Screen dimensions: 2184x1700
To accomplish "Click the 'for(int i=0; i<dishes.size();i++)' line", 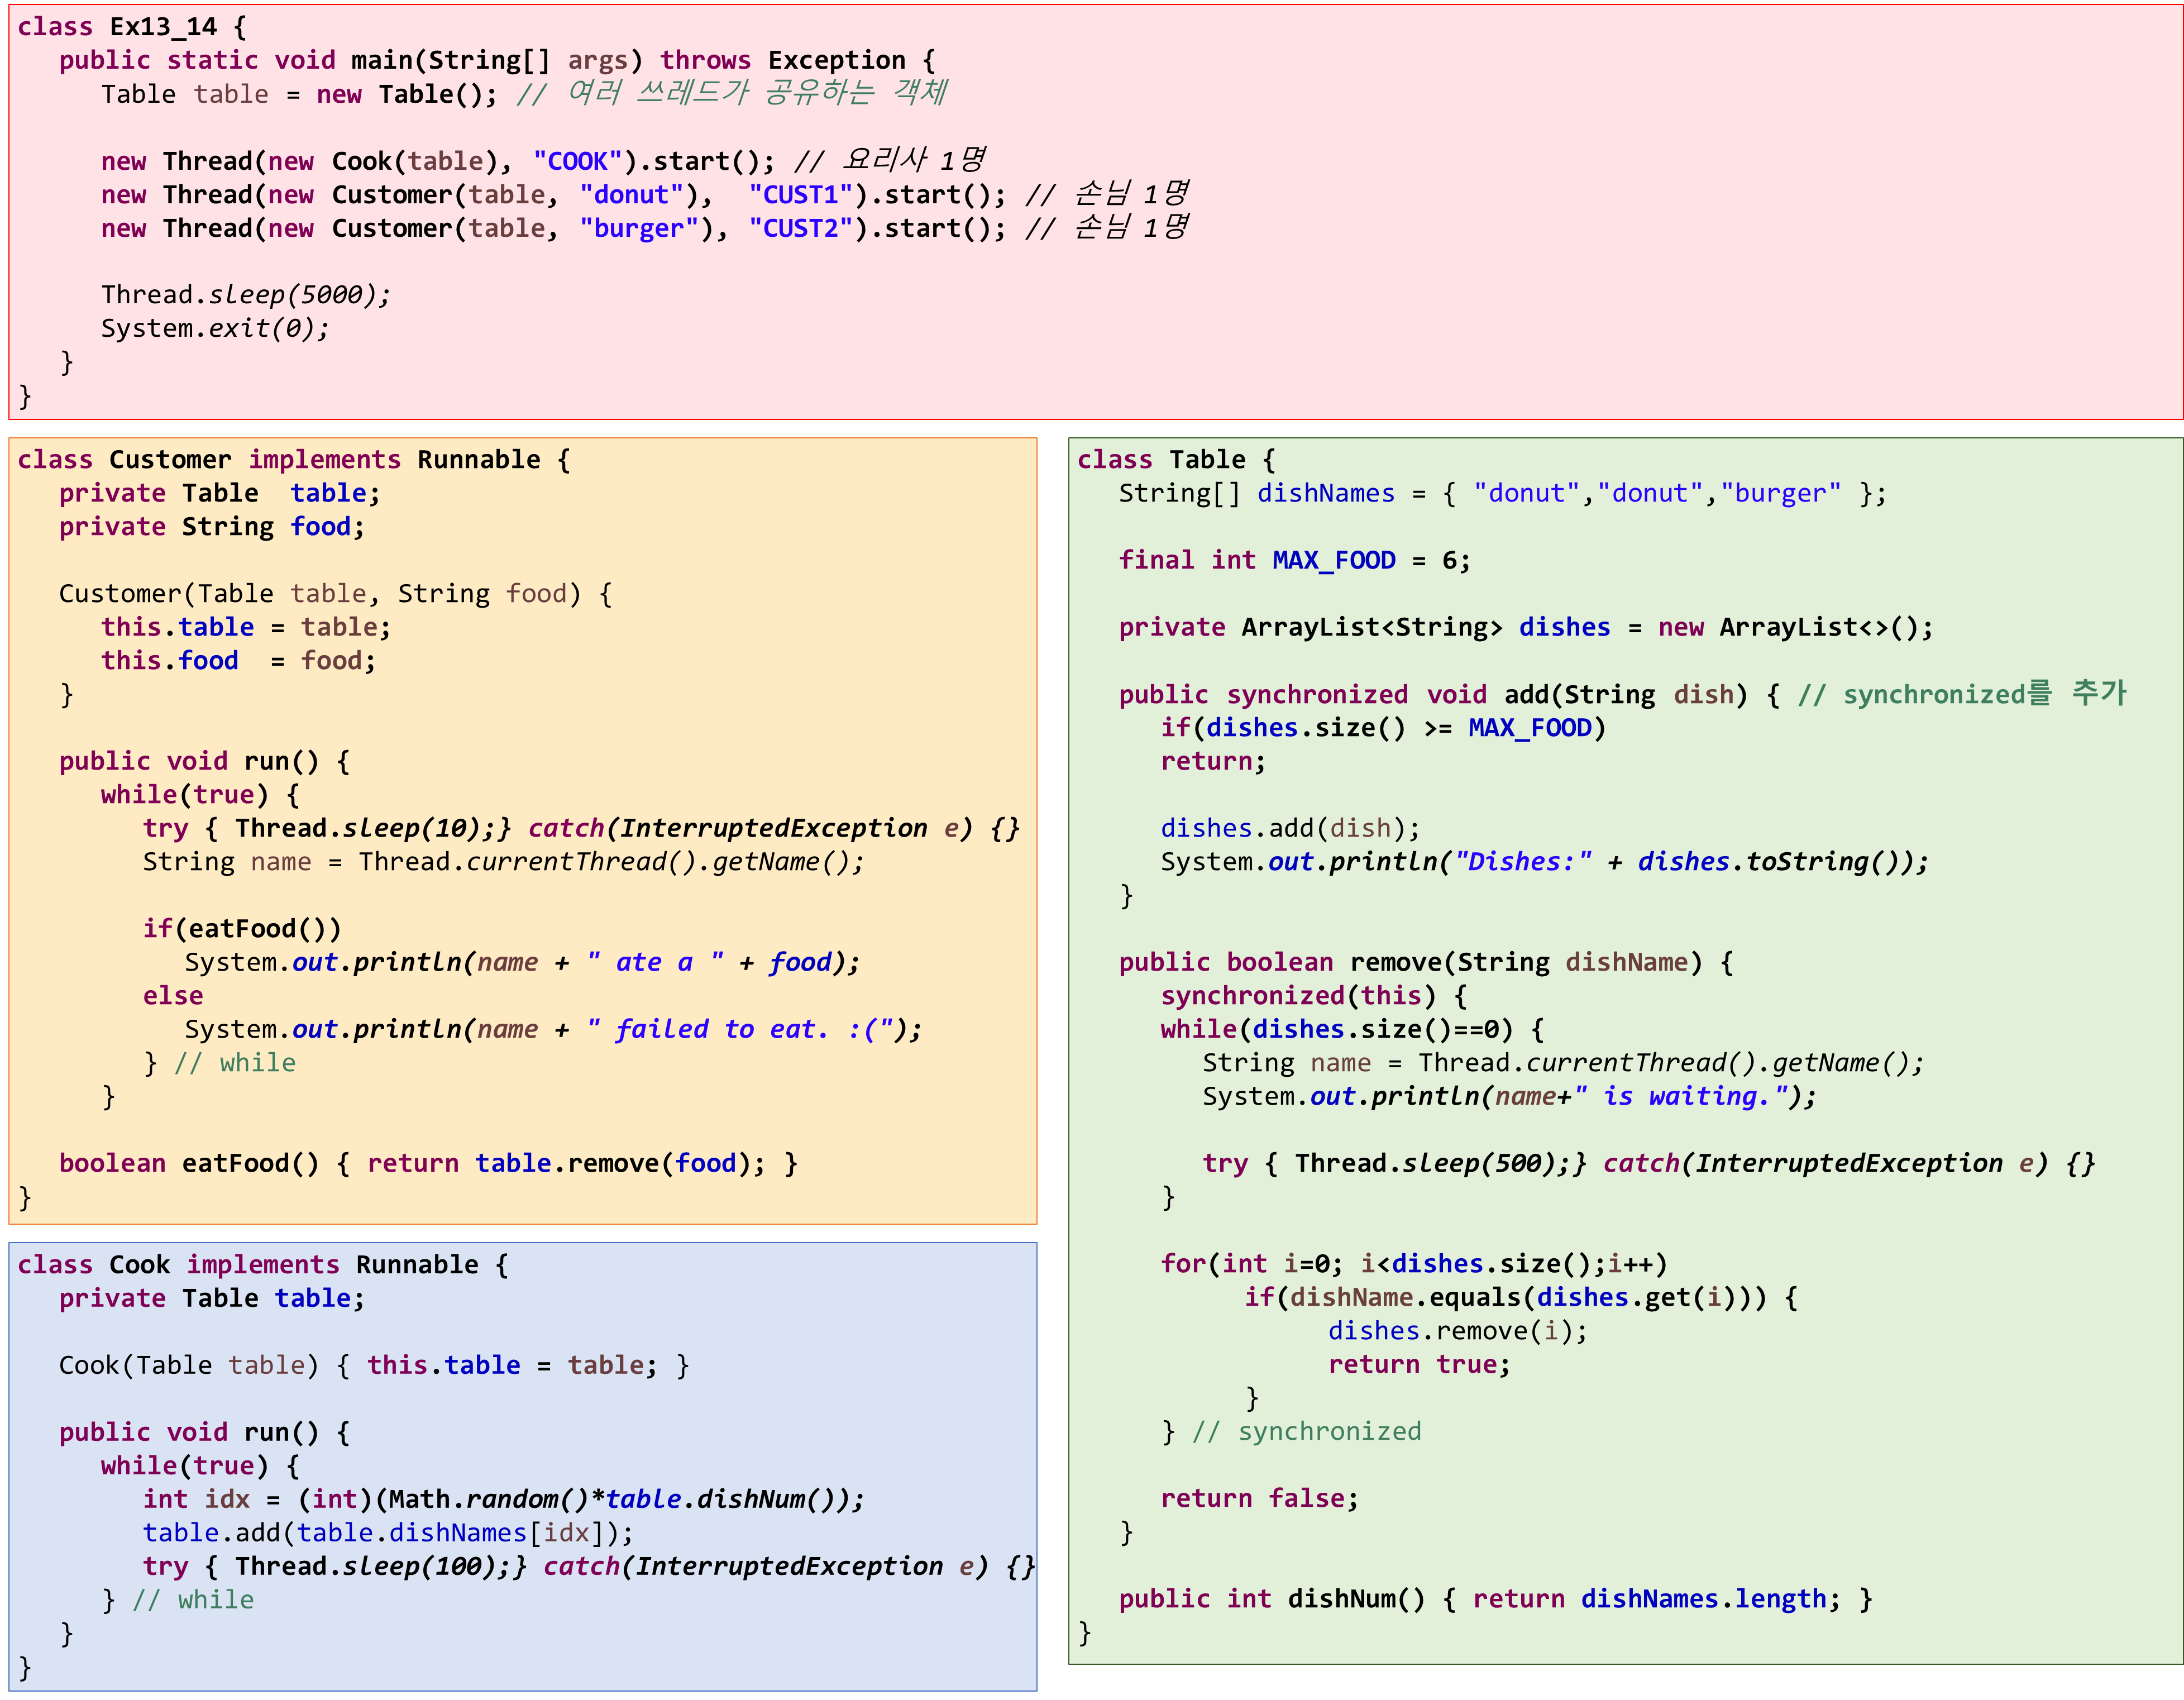I will [1414, 1265].
